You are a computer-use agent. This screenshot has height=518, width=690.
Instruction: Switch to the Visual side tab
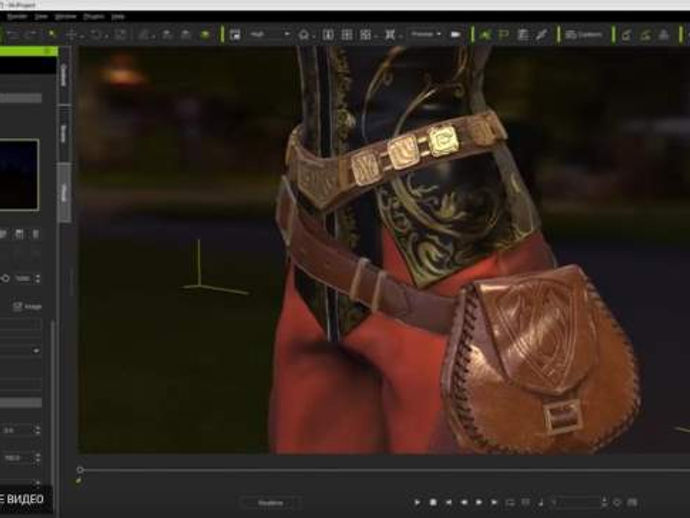click(x=64, y=192)
